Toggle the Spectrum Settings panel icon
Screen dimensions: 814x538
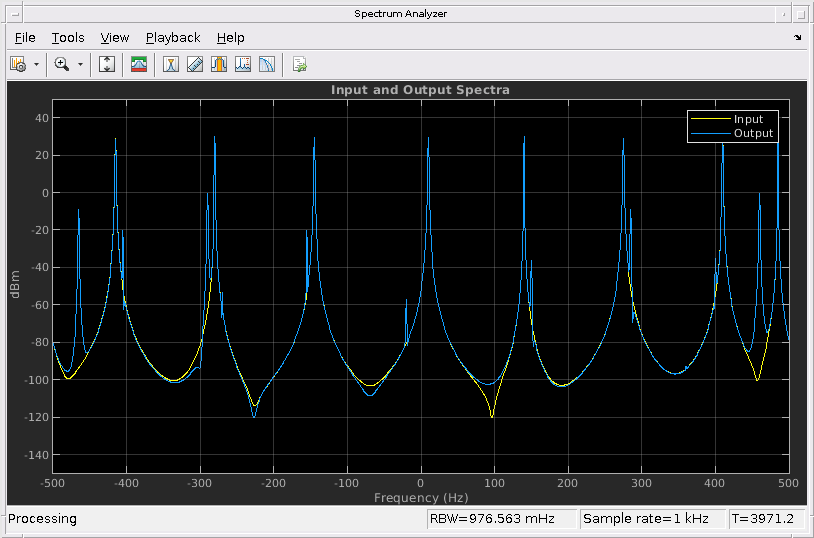point(139,64)
